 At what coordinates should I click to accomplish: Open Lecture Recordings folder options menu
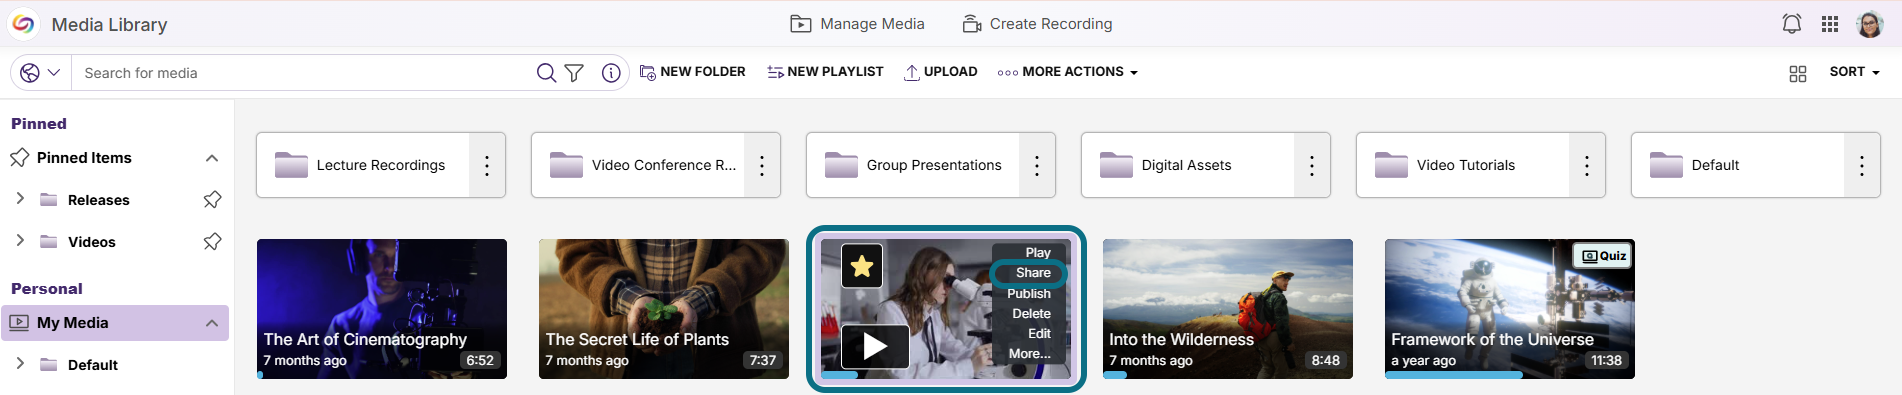click(x=487, y=165)
